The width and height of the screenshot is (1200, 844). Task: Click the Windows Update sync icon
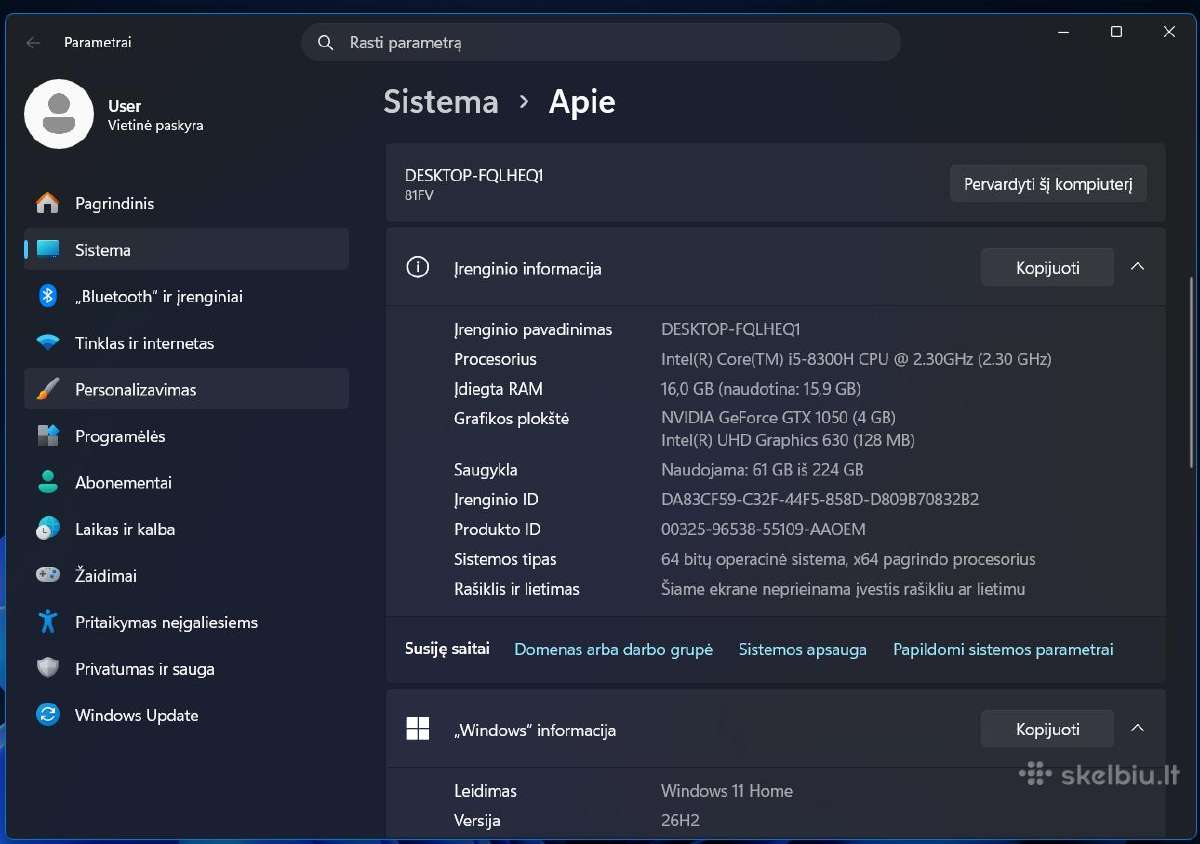[47, 715]
